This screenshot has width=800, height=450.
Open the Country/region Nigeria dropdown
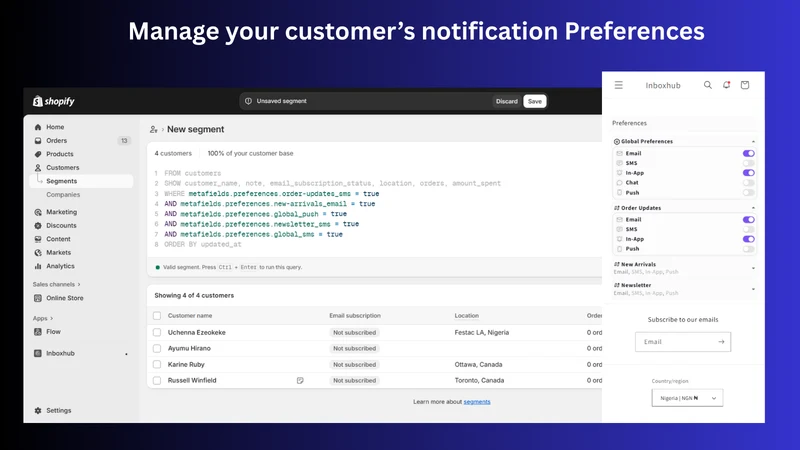pyautogui.click(x=687, y=398)
